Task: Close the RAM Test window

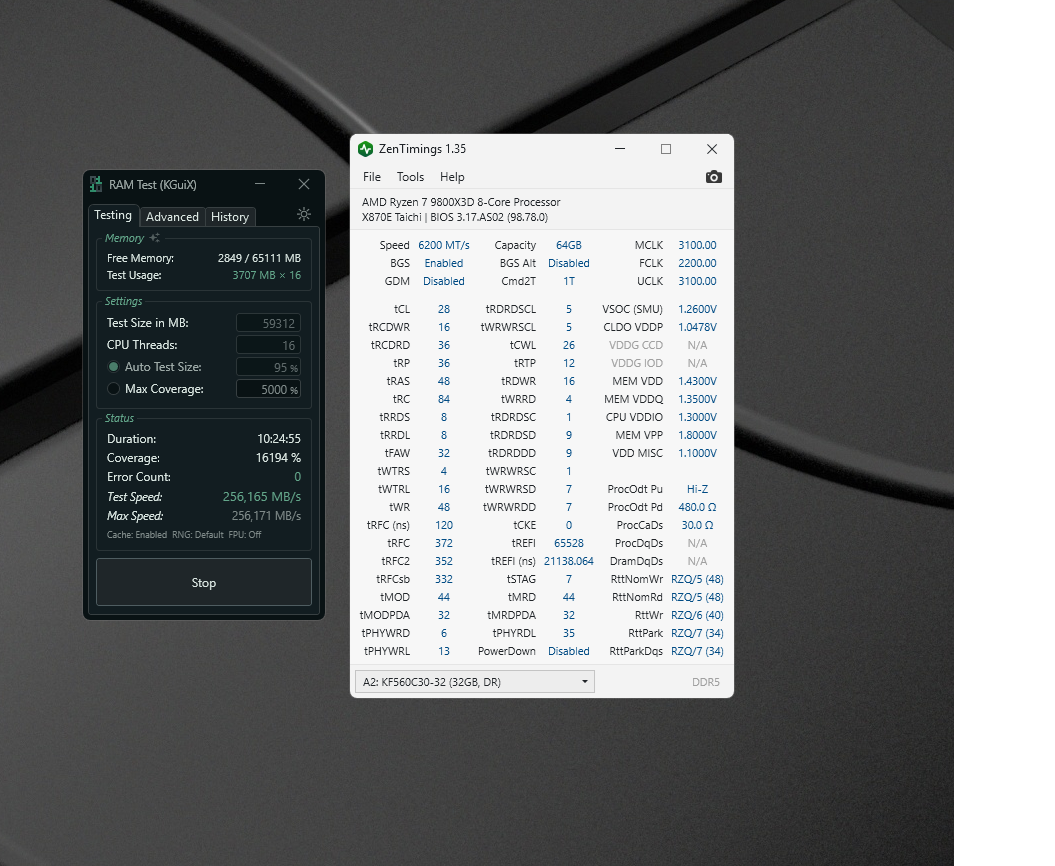Action: (304, 184)
